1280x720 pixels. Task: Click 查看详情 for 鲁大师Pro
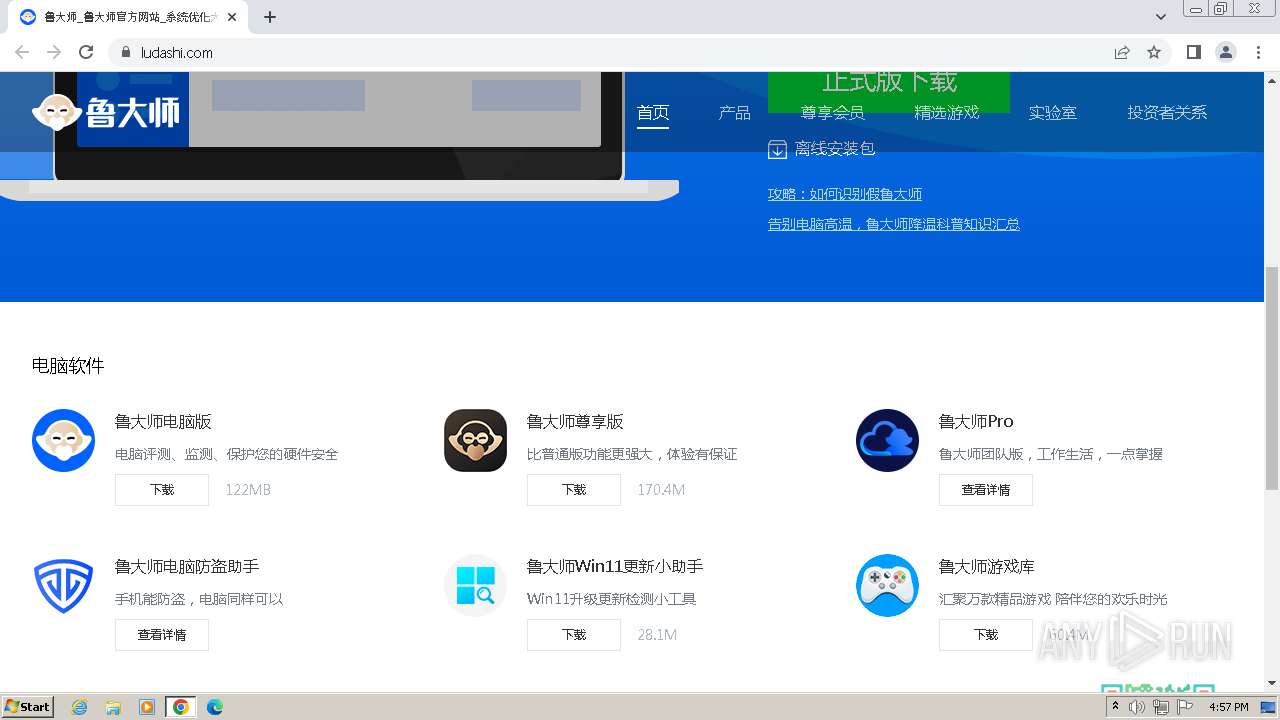pyautogui.click(x=986, y=490)
